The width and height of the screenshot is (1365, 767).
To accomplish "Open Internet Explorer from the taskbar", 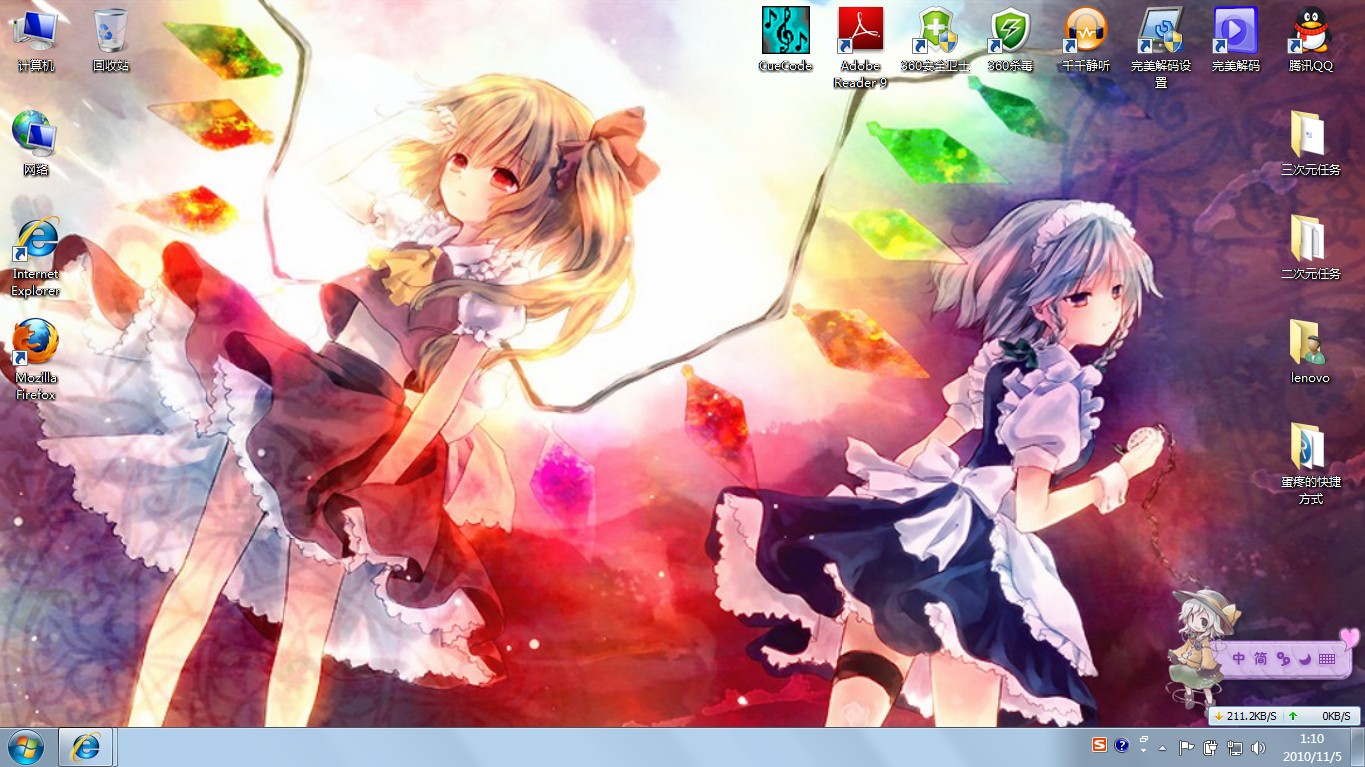I will point(86,747).
